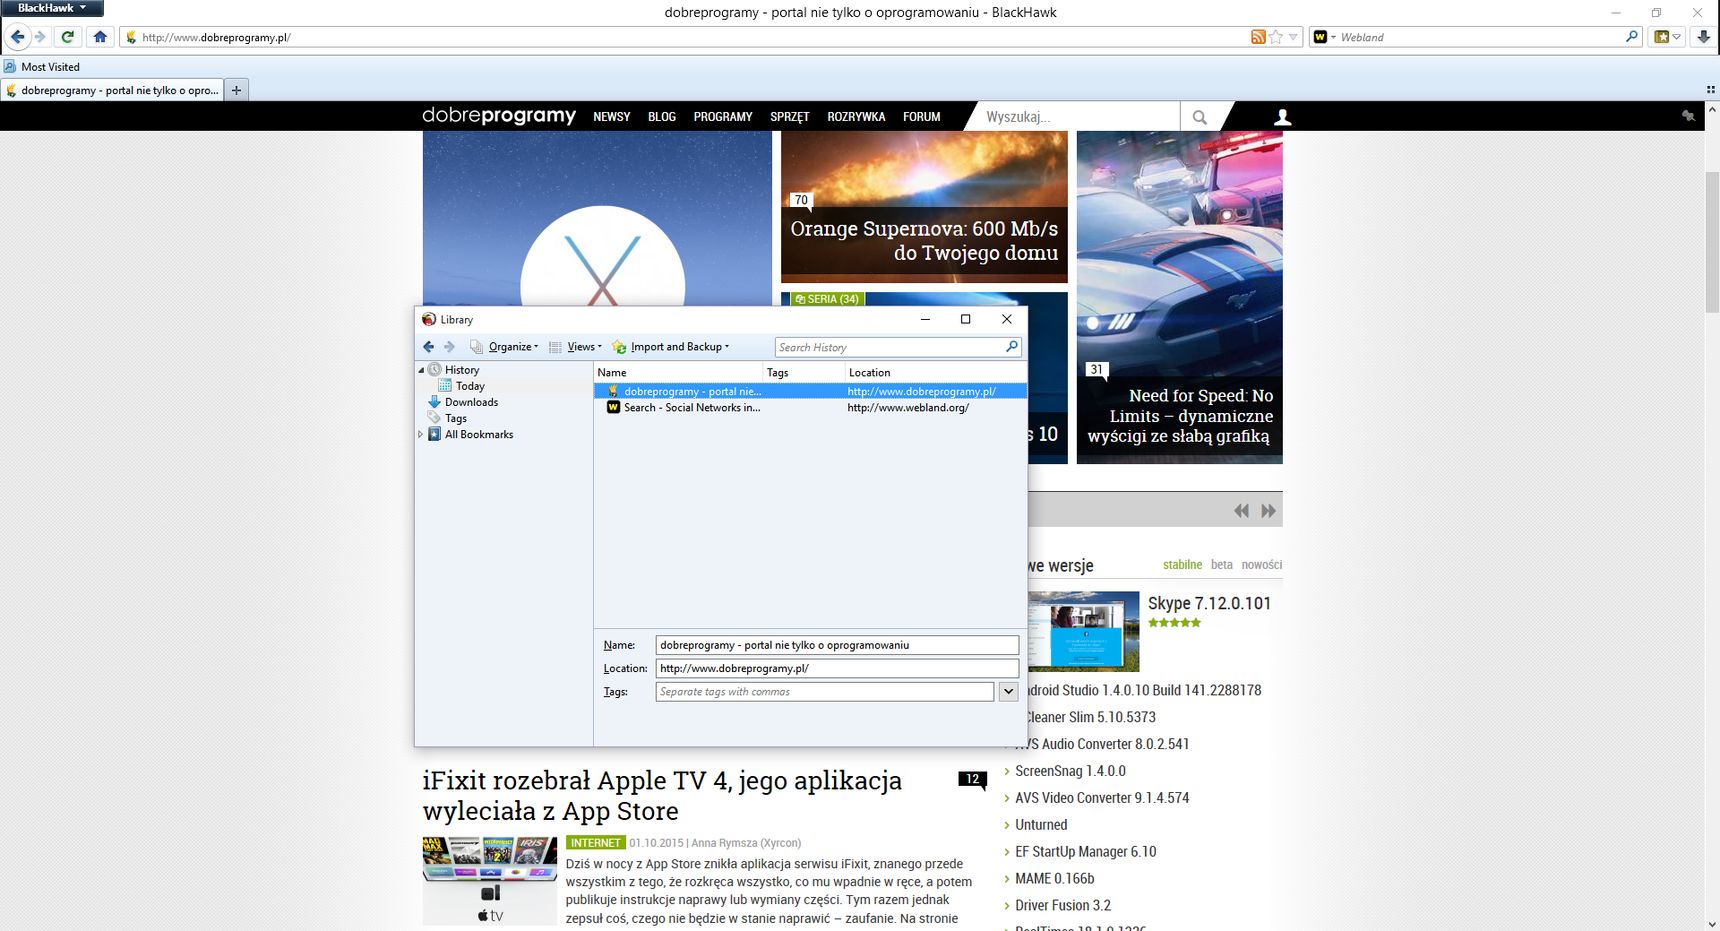Select the dobreprogramy browser tab
Viewport: 1720px width, 931px height.
tap(112, 90)
